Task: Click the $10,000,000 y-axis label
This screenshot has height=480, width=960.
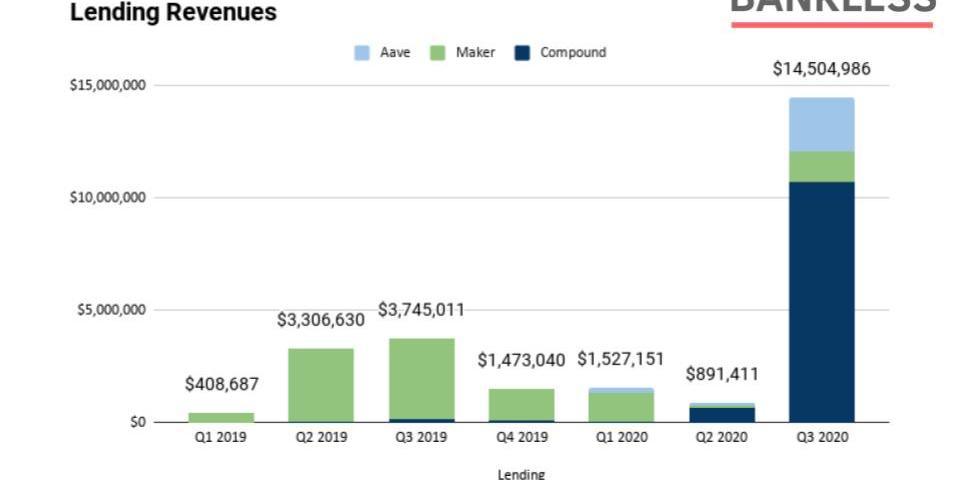Action: point(108,197)
